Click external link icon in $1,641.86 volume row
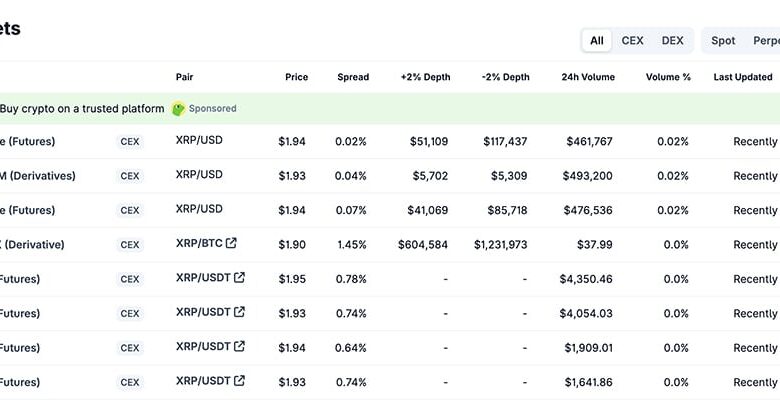This screenshot has width=780, height=409. [239, 381]
